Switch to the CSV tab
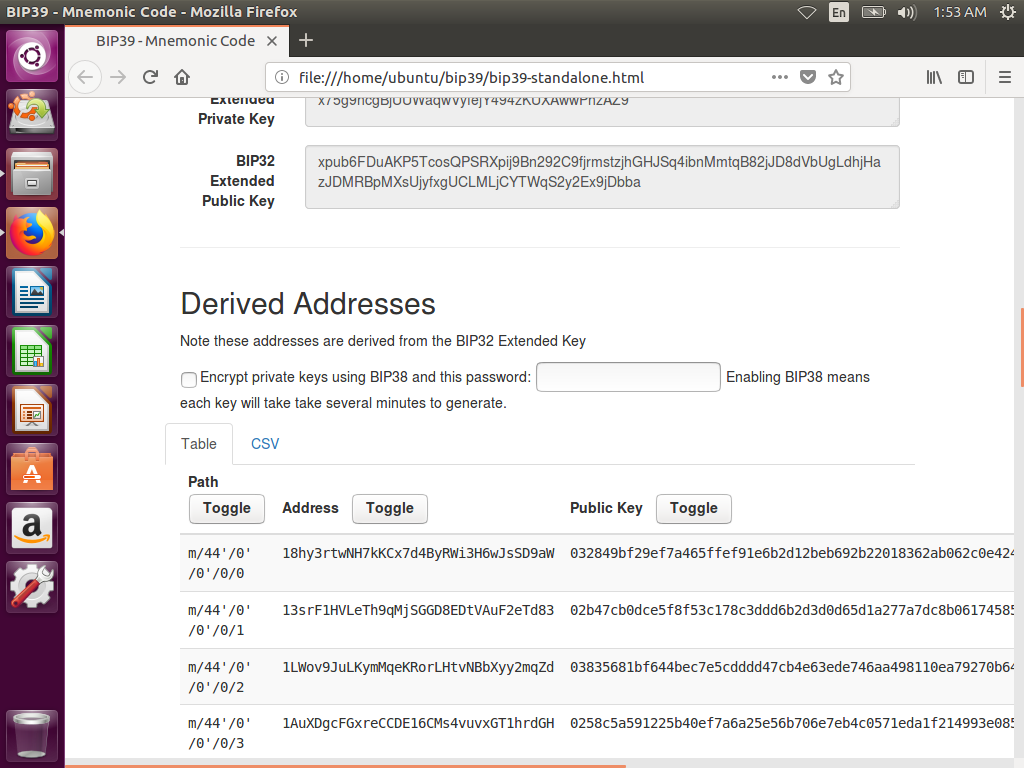1024x768 pixels. pos(265,444)
